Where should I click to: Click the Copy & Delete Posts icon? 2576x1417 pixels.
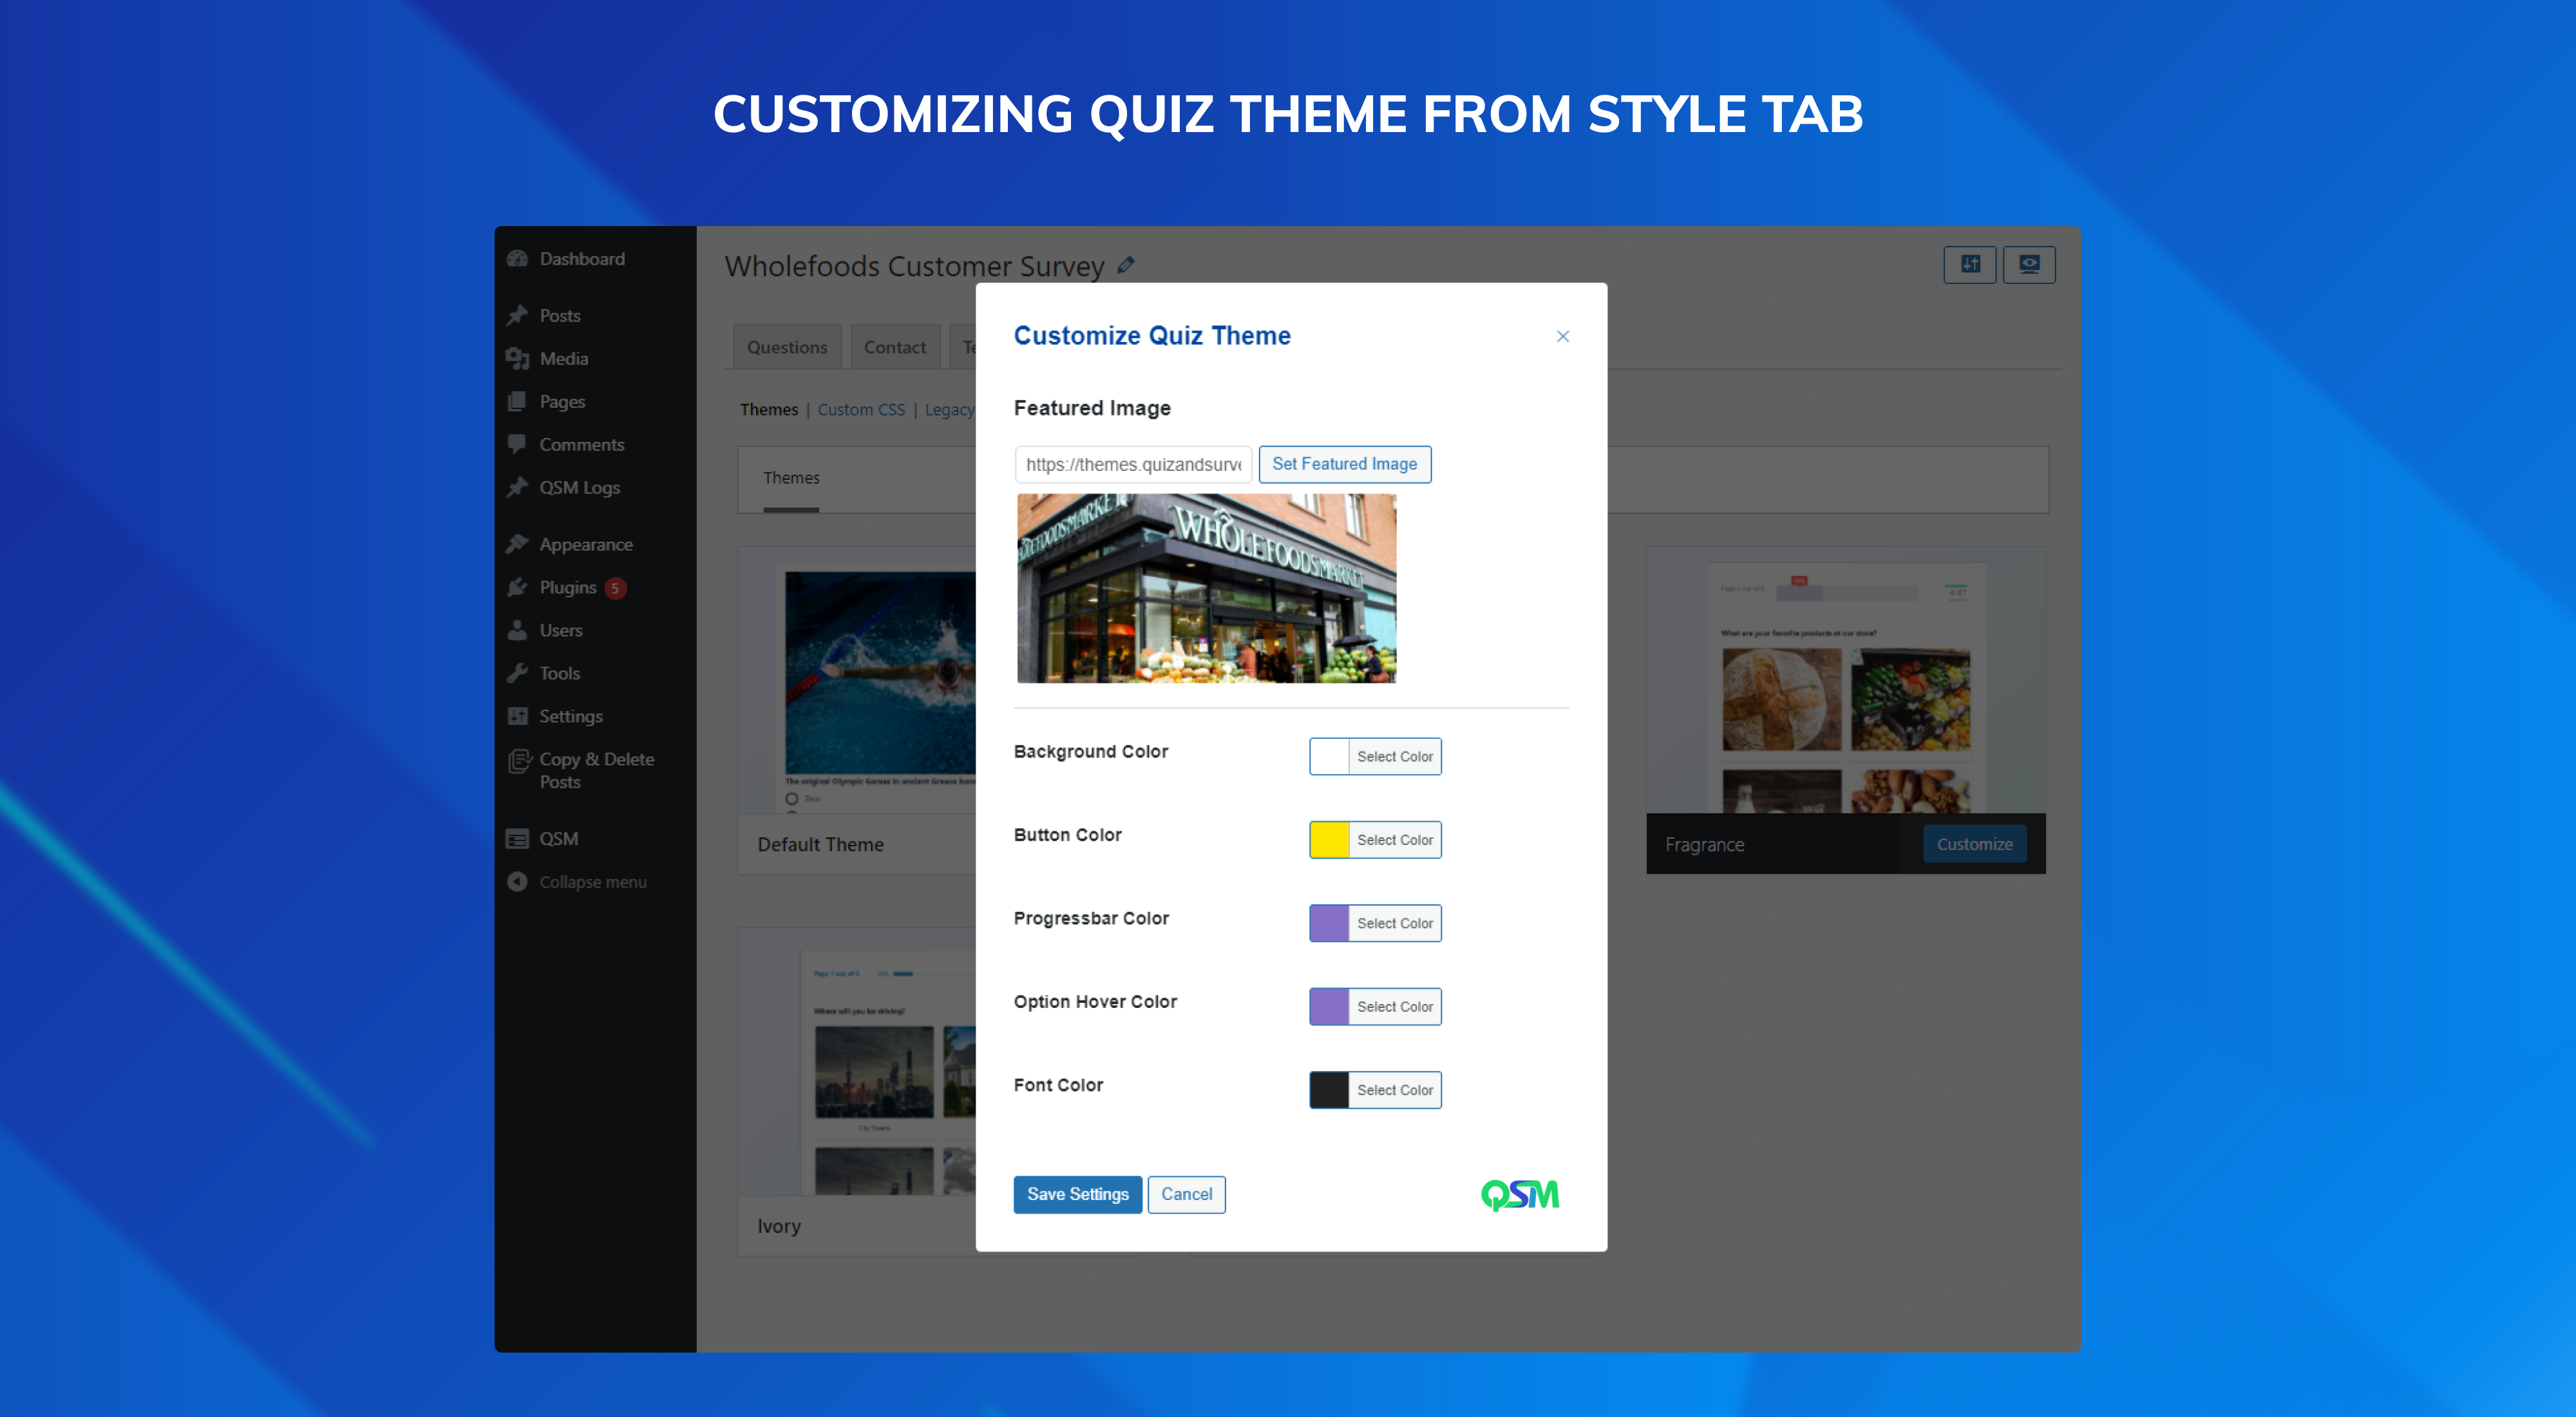click(519, 762)
